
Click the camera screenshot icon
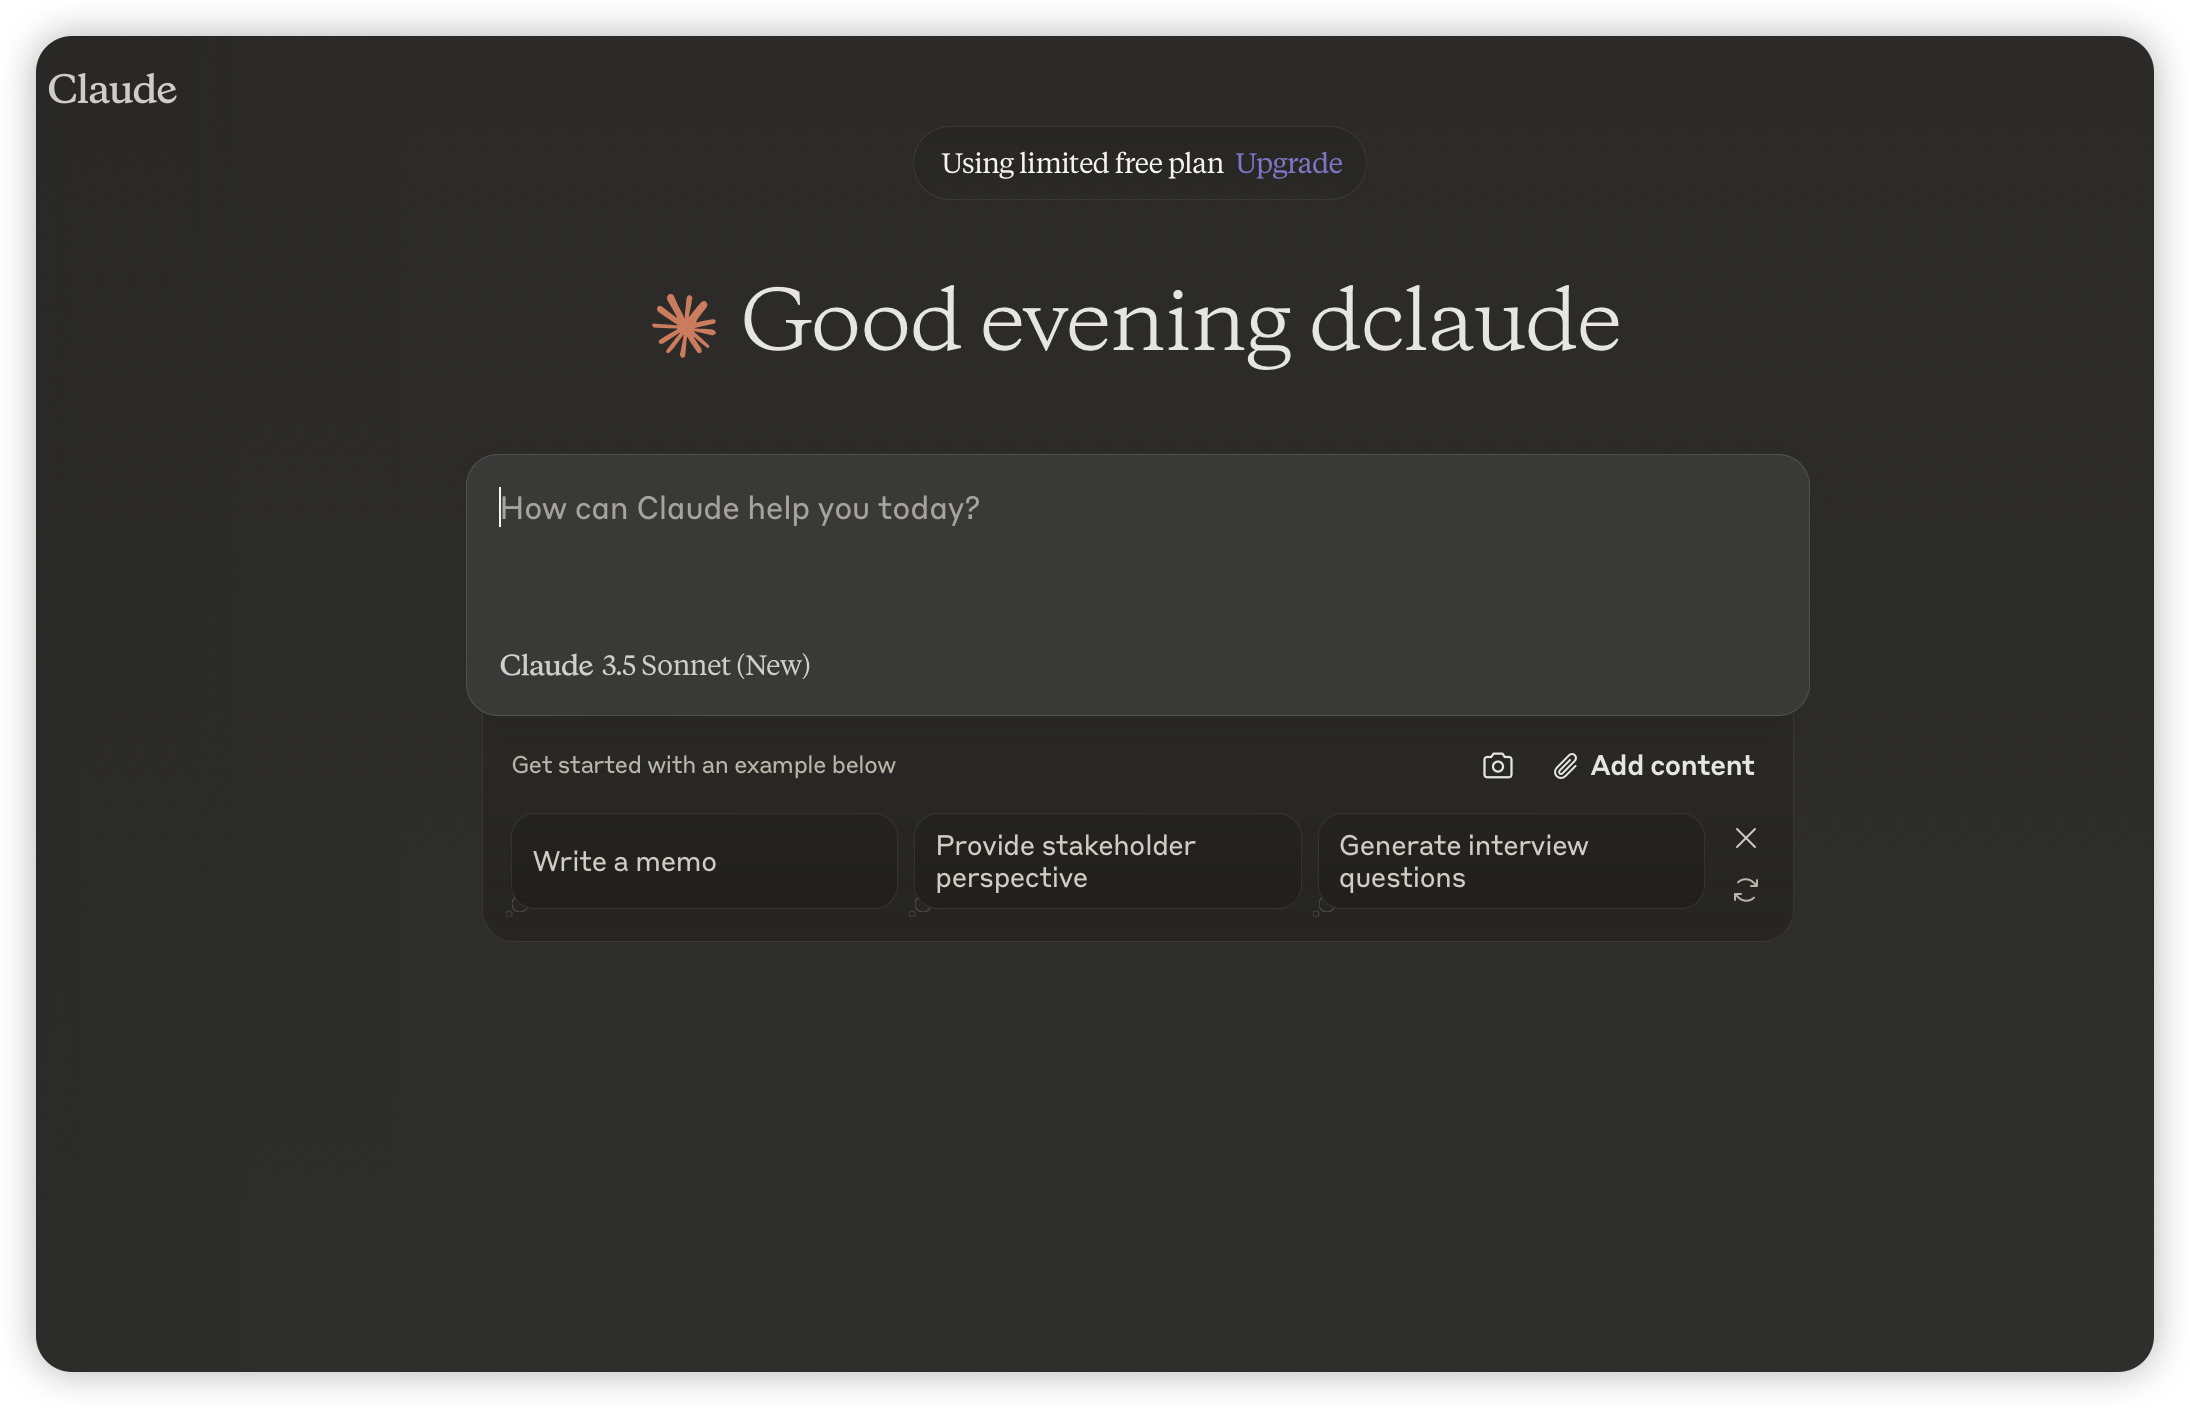click(x=1497, y=766)
